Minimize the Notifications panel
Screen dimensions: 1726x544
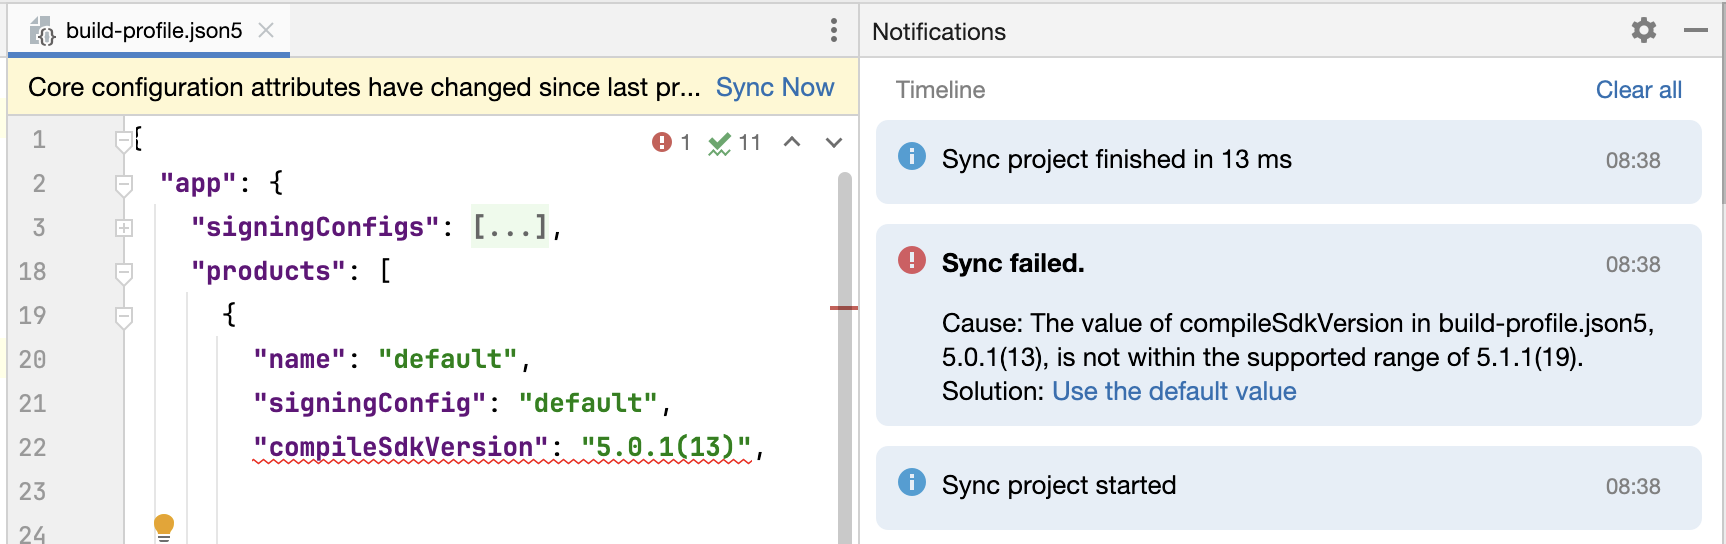click(1695, 30)
